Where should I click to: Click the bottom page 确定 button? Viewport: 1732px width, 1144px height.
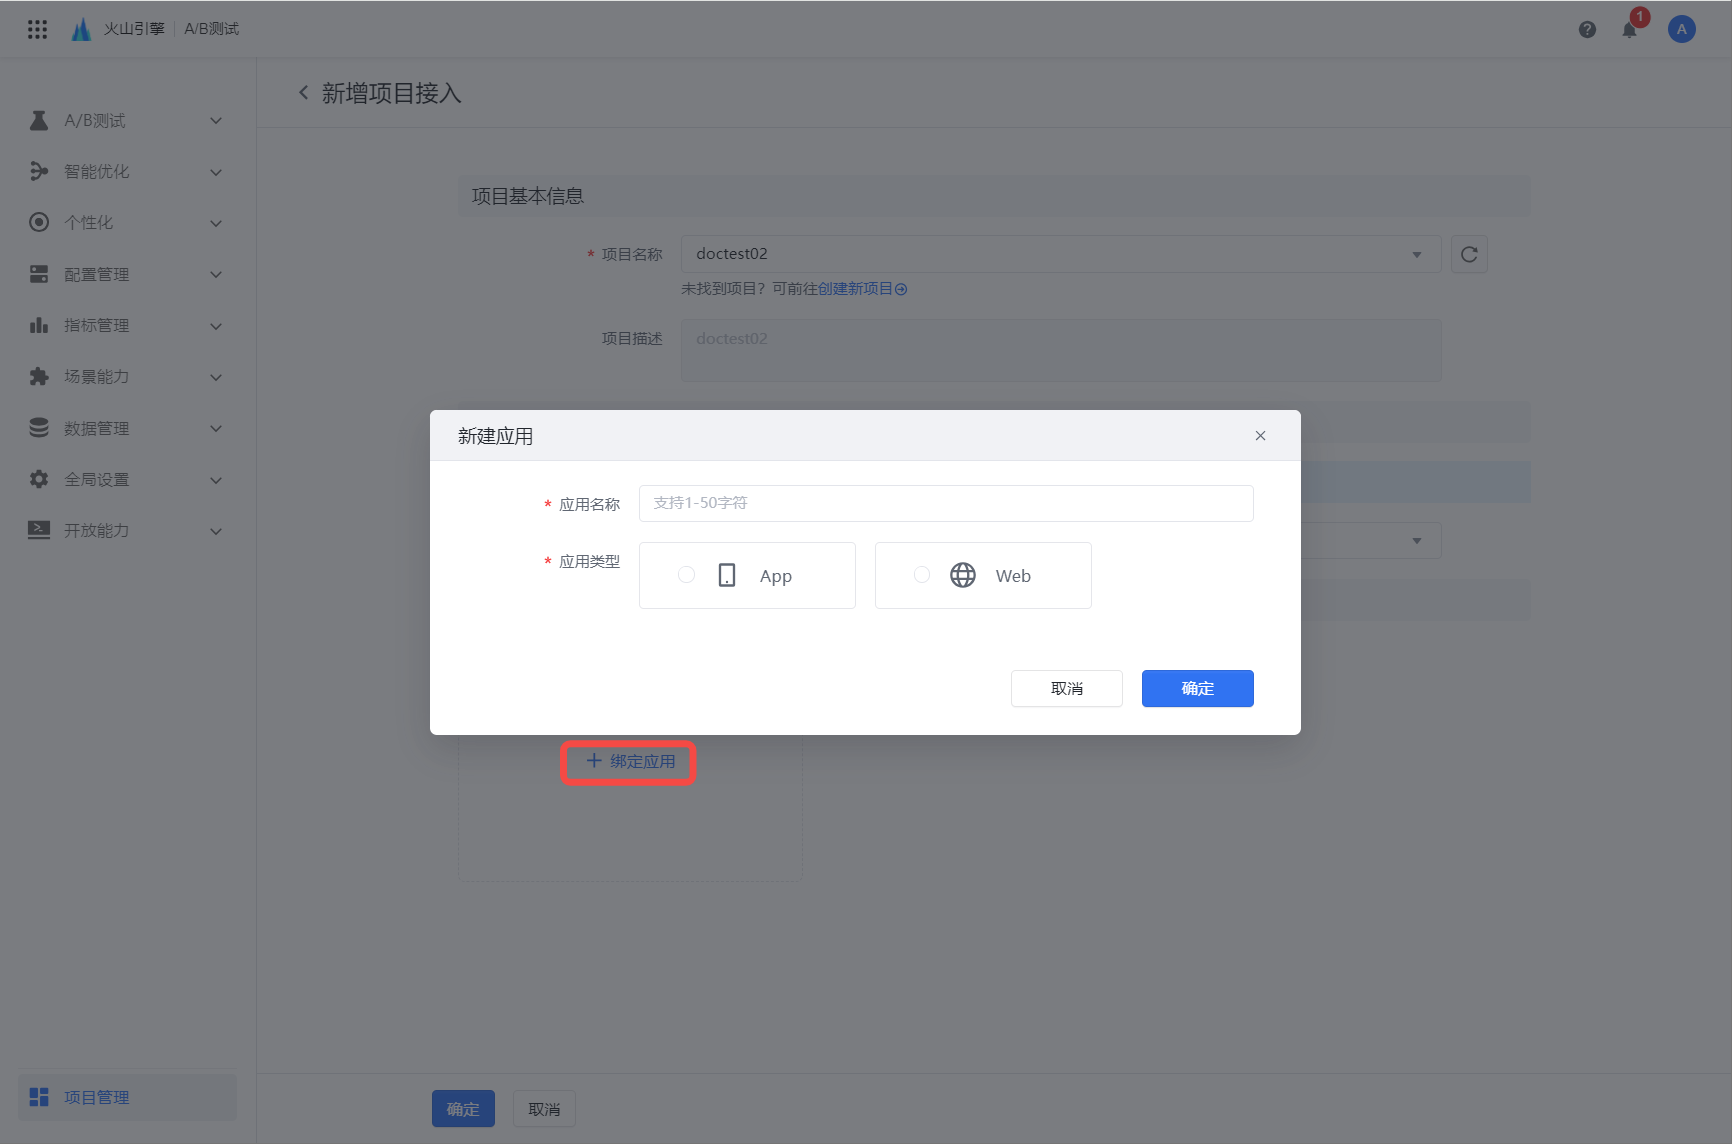pos(463,1109)
